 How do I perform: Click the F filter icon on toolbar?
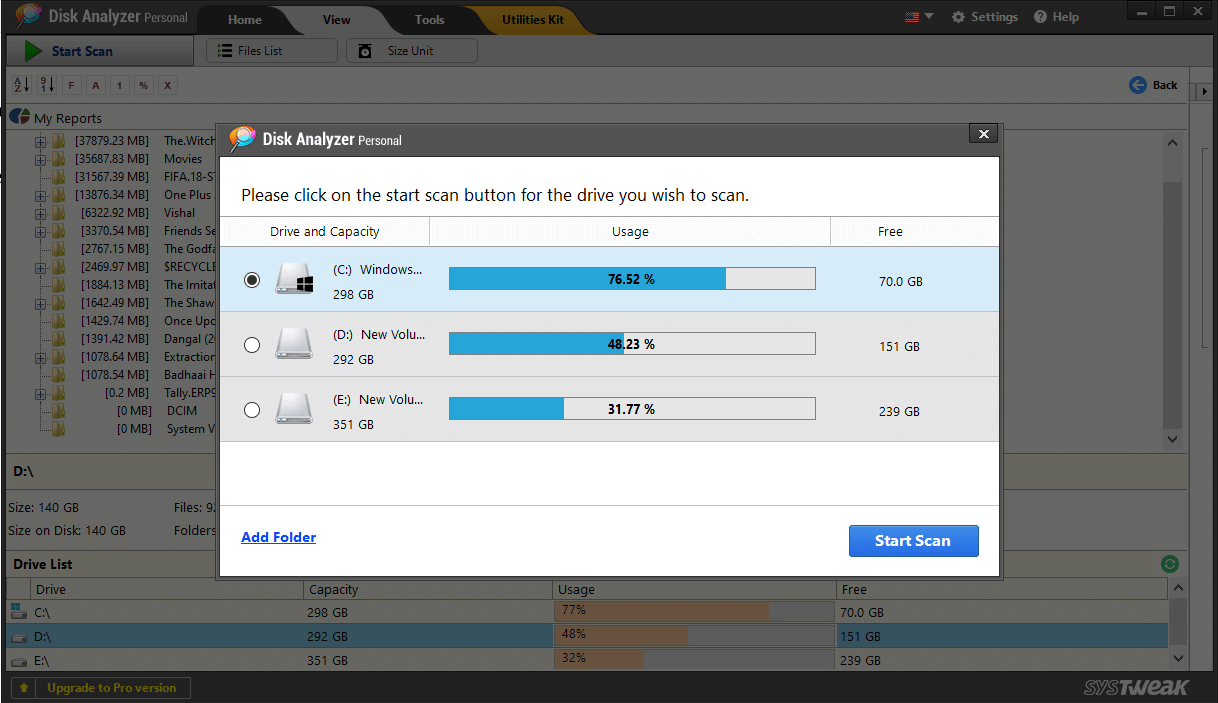click(x=71, y=85)
